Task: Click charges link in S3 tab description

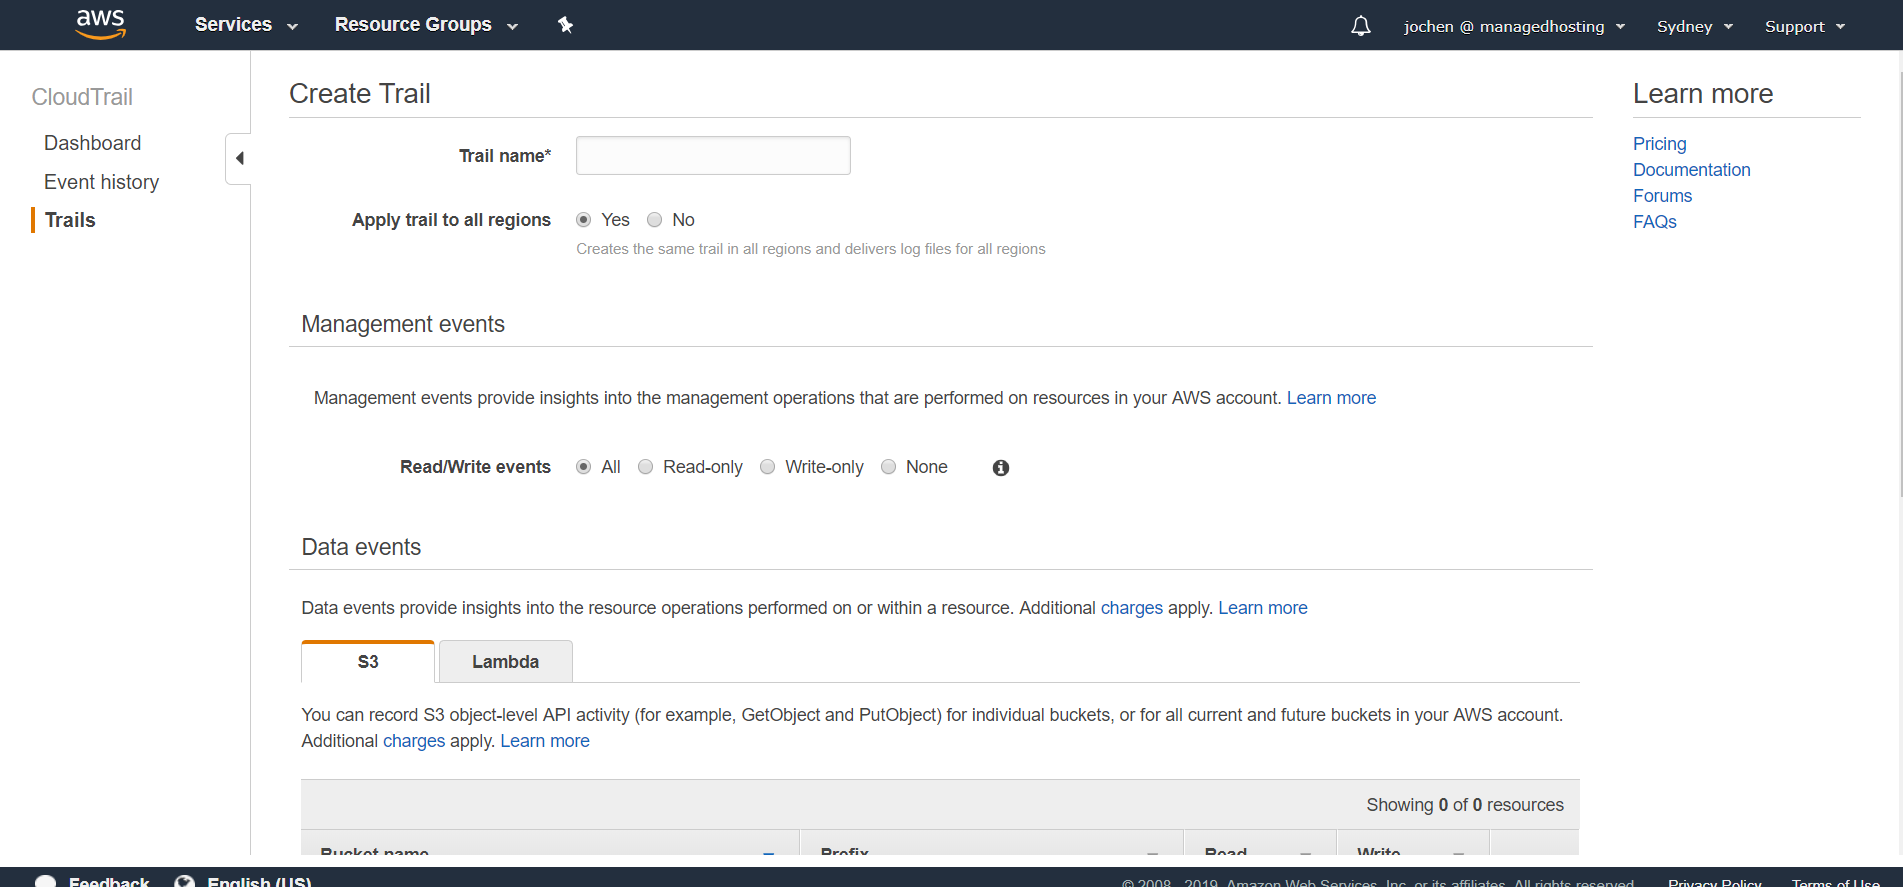Action: pyautogui.click(x=414, y=741)
